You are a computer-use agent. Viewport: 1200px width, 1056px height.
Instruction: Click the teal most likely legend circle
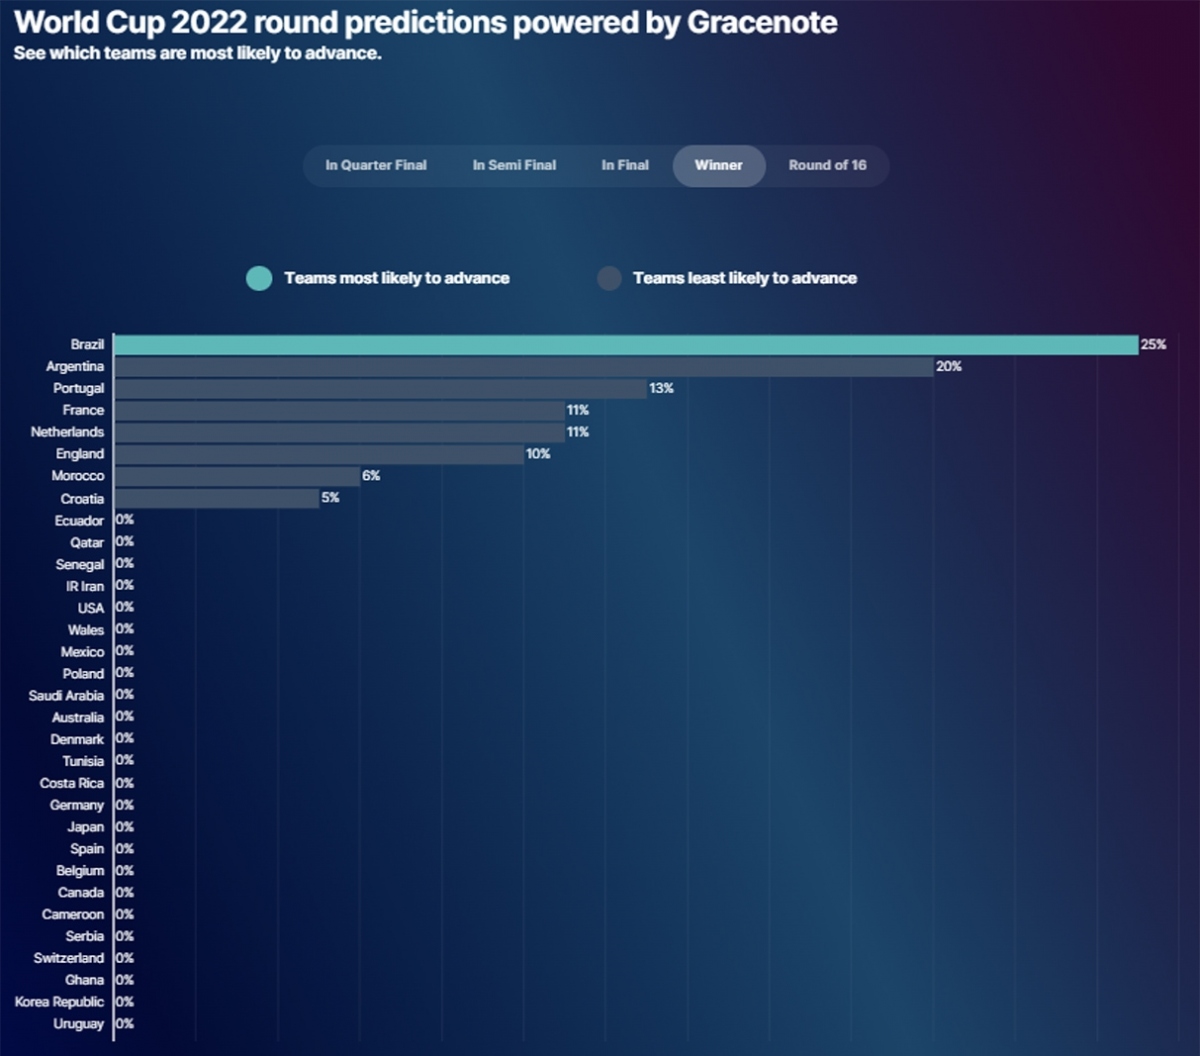click(259, 278)
